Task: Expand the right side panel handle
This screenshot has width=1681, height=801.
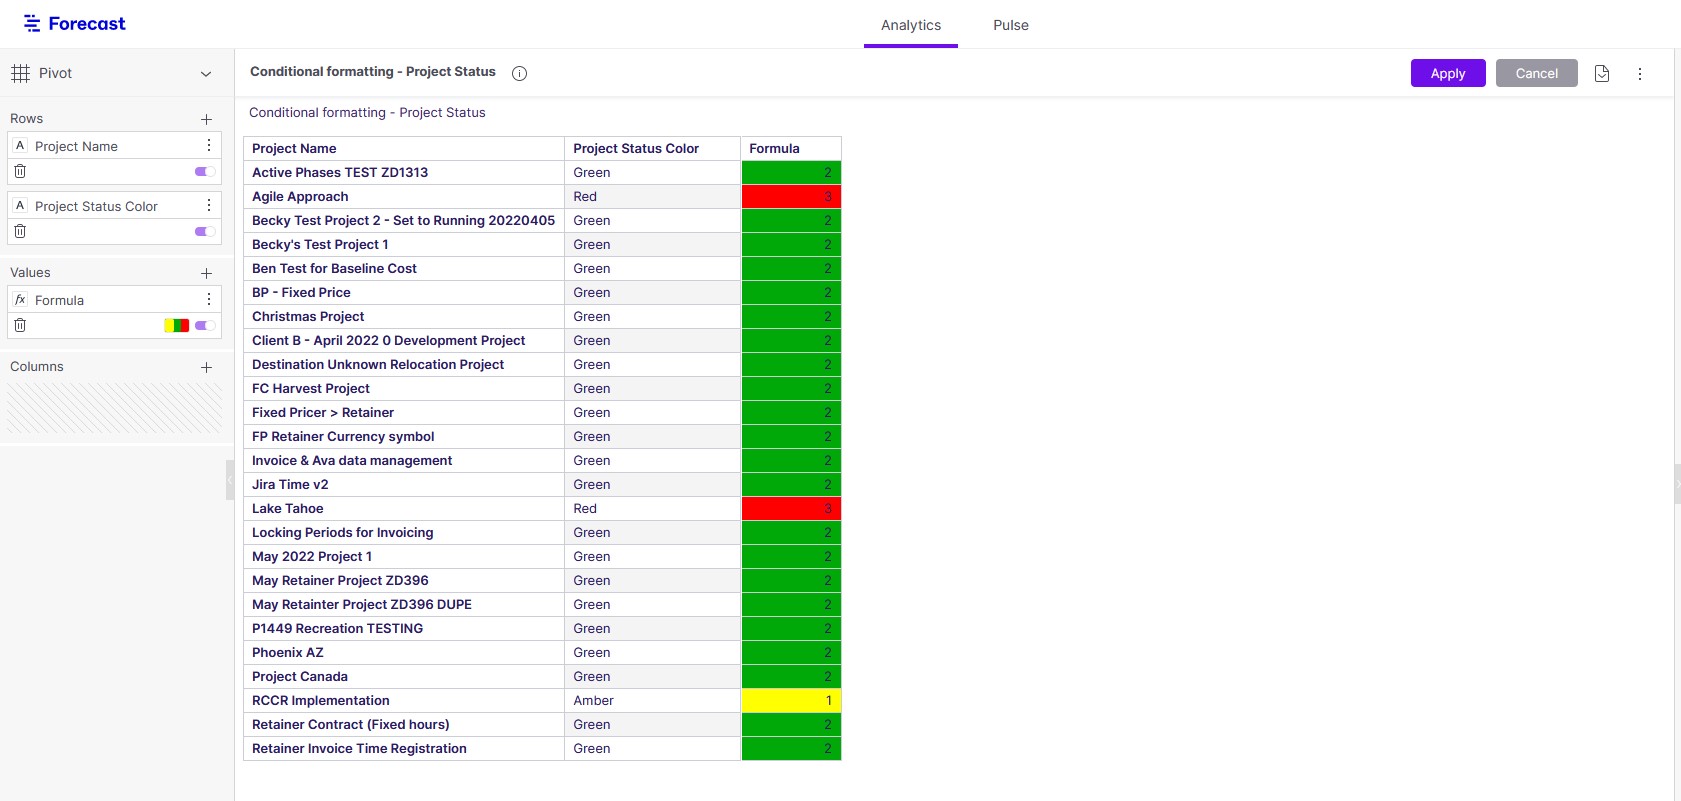Action: (x=1677, y=483)
